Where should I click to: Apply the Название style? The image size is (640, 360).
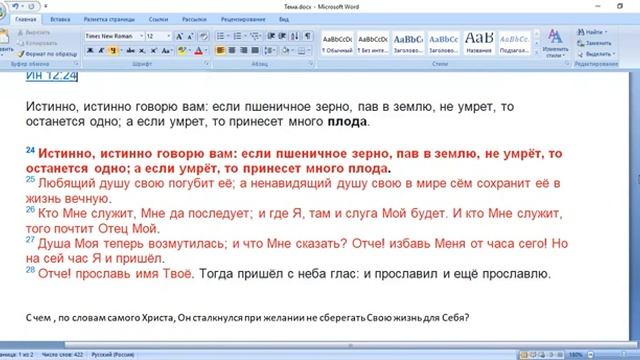coord(479,43)
